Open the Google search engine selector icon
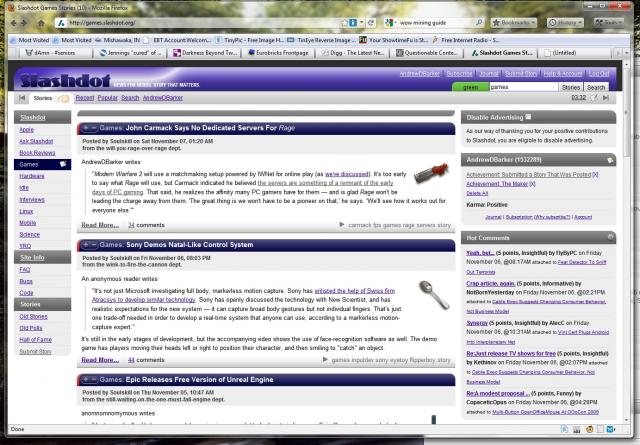640x445 pixels. [x=389, y=23]
